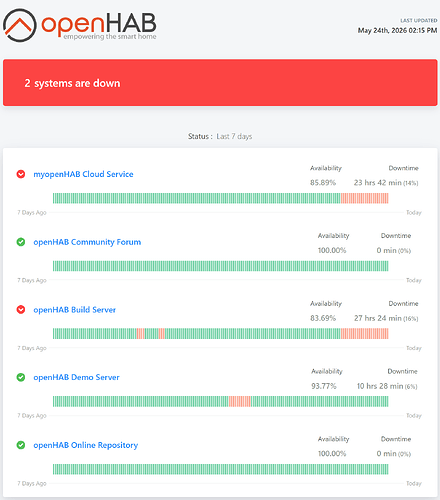Click the red down icon for myopenHAB Cloud Service
Image resolution: width=440 pixels, height=500 pixels.
21,174
